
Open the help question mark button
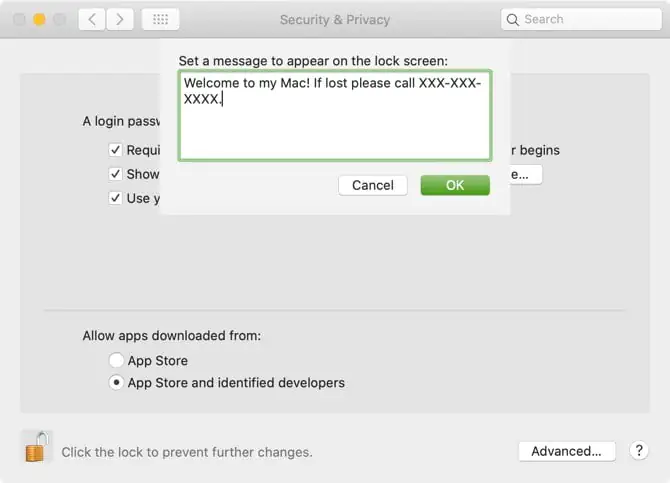coord(639,451)
